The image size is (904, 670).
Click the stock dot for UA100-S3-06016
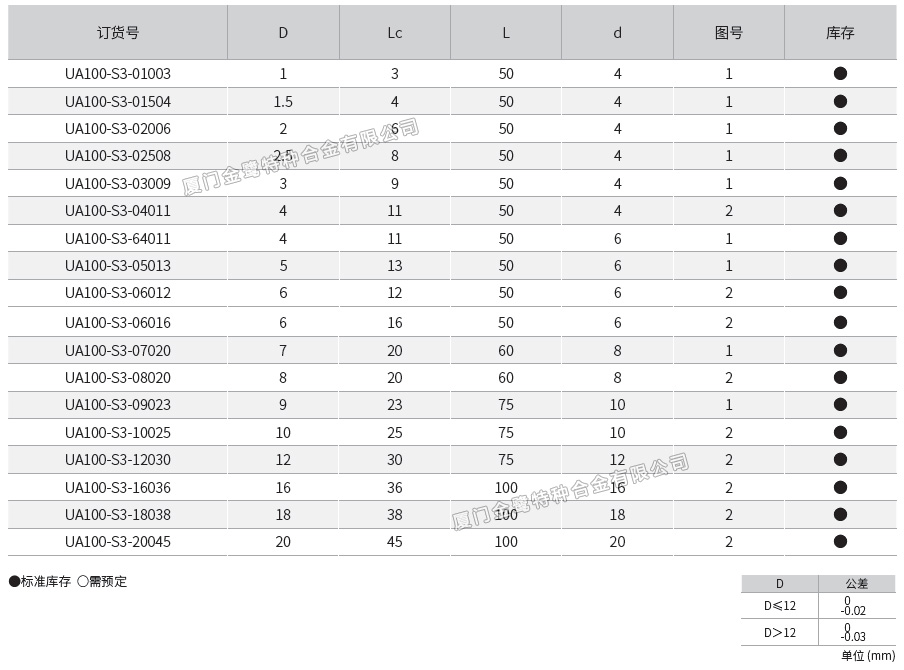pos(840,323)
